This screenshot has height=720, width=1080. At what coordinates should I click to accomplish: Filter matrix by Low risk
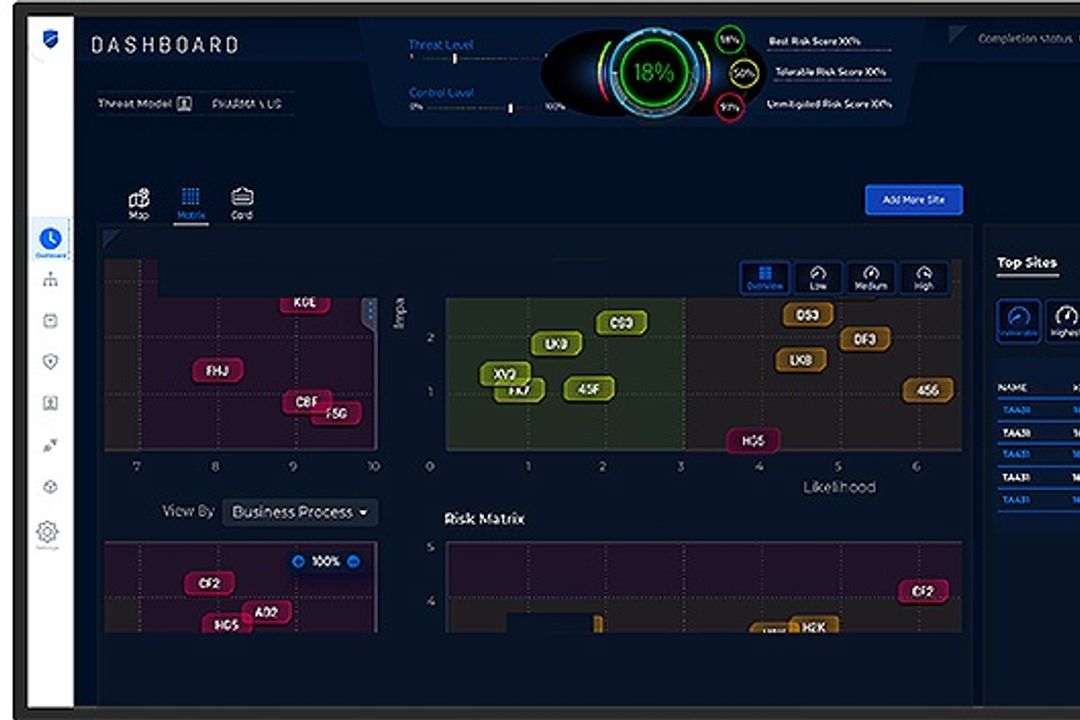[x=818, y=278]
